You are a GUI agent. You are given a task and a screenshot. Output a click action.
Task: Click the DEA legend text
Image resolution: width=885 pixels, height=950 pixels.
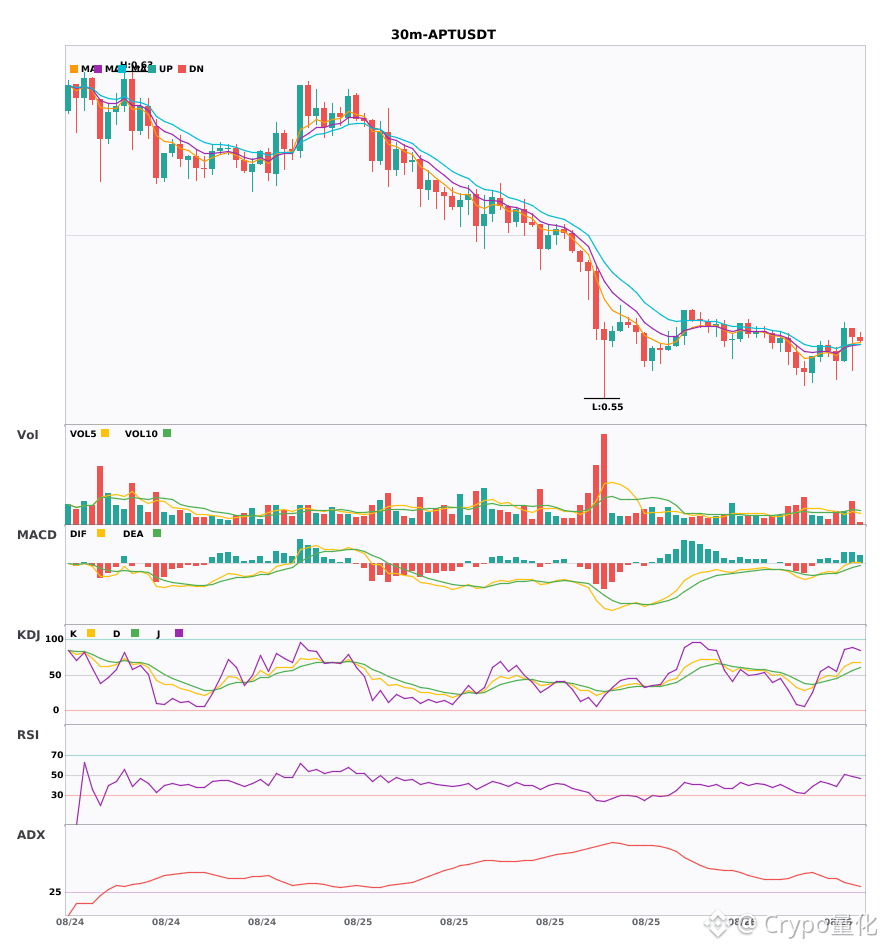(133, 534)
